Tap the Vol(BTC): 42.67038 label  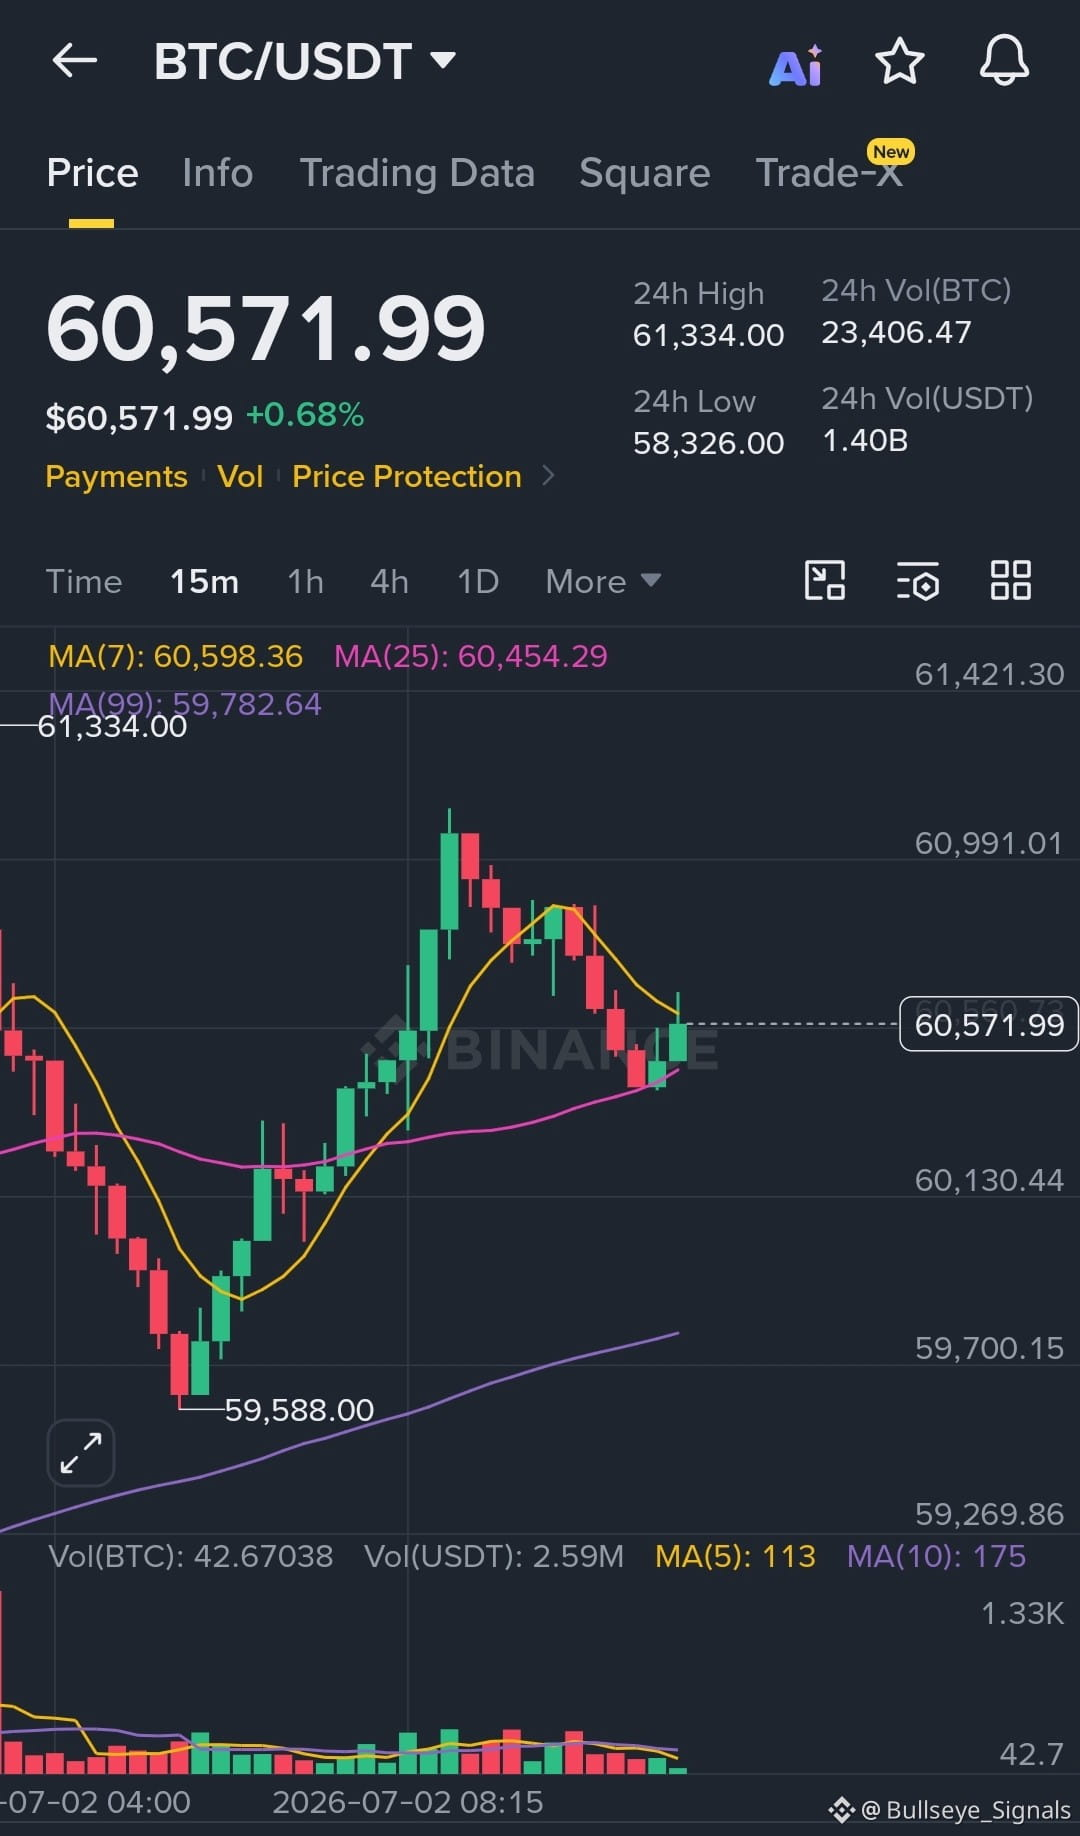click(x=190, y=1556)
